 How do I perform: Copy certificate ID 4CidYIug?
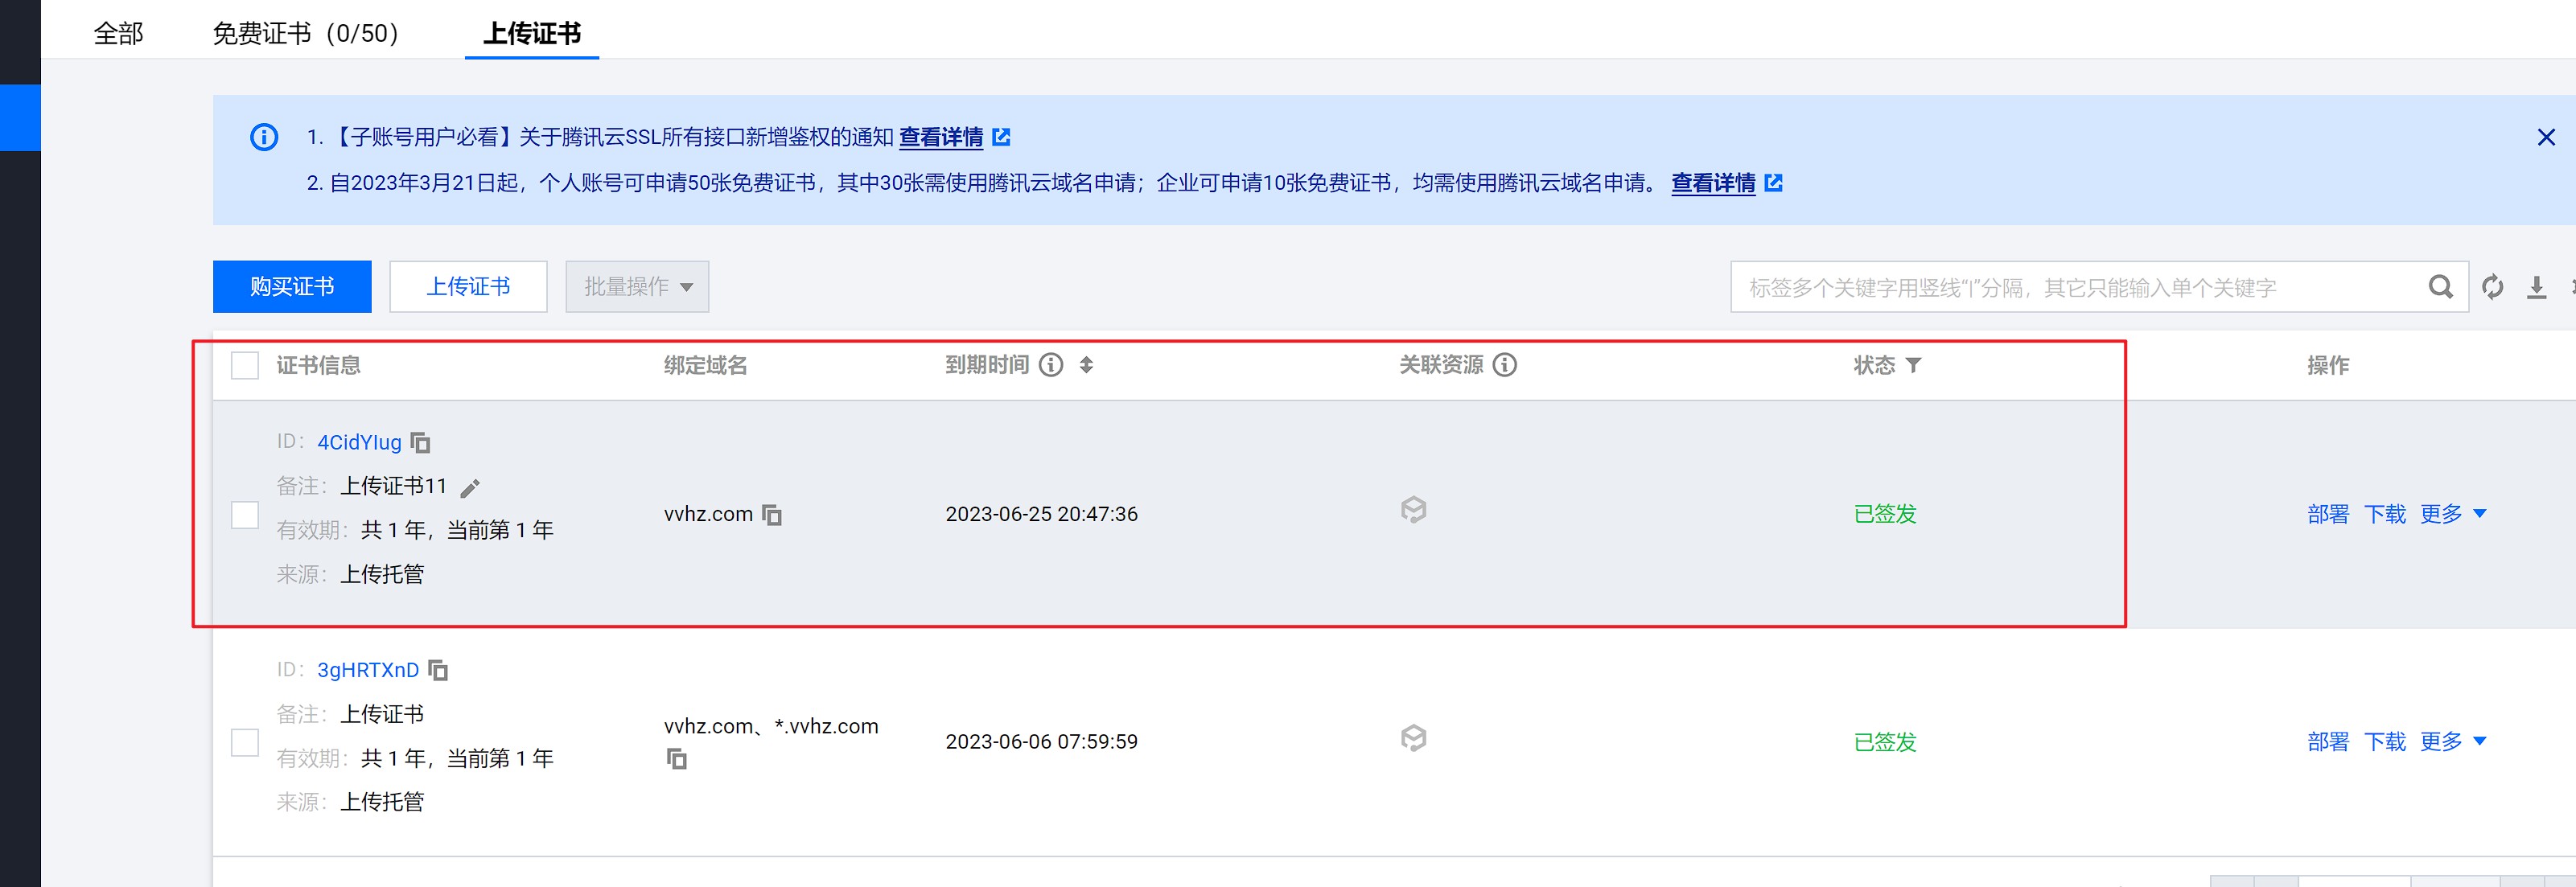421,442
